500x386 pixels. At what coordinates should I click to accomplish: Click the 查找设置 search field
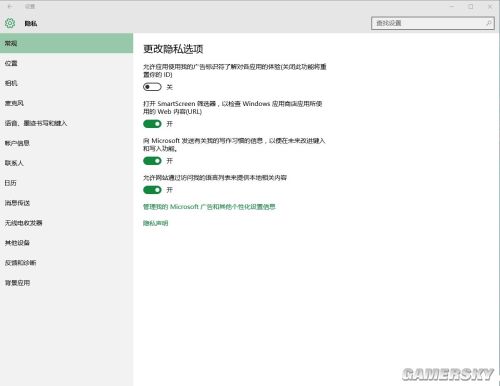tap(433, 23)
